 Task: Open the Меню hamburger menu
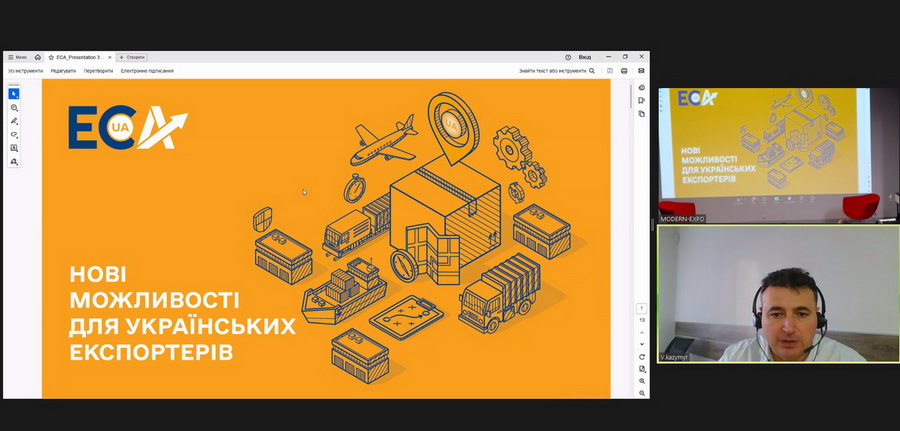pos(17,57)
